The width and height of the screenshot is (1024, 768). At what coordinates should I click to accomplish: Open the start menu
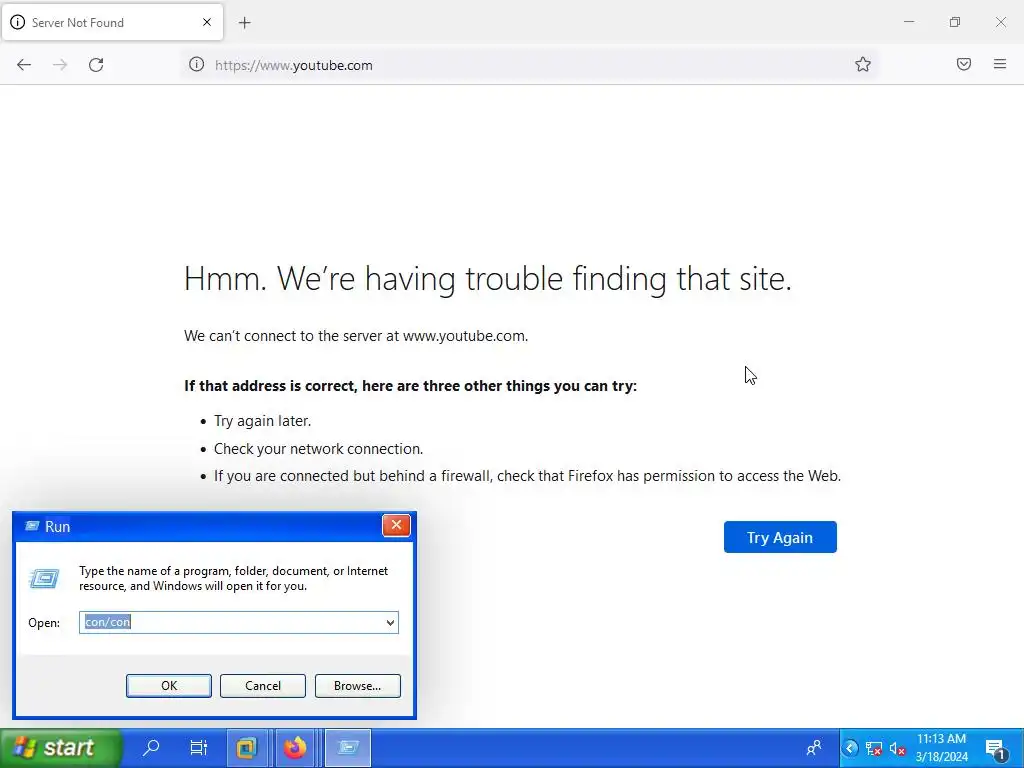tap(60, 748)
